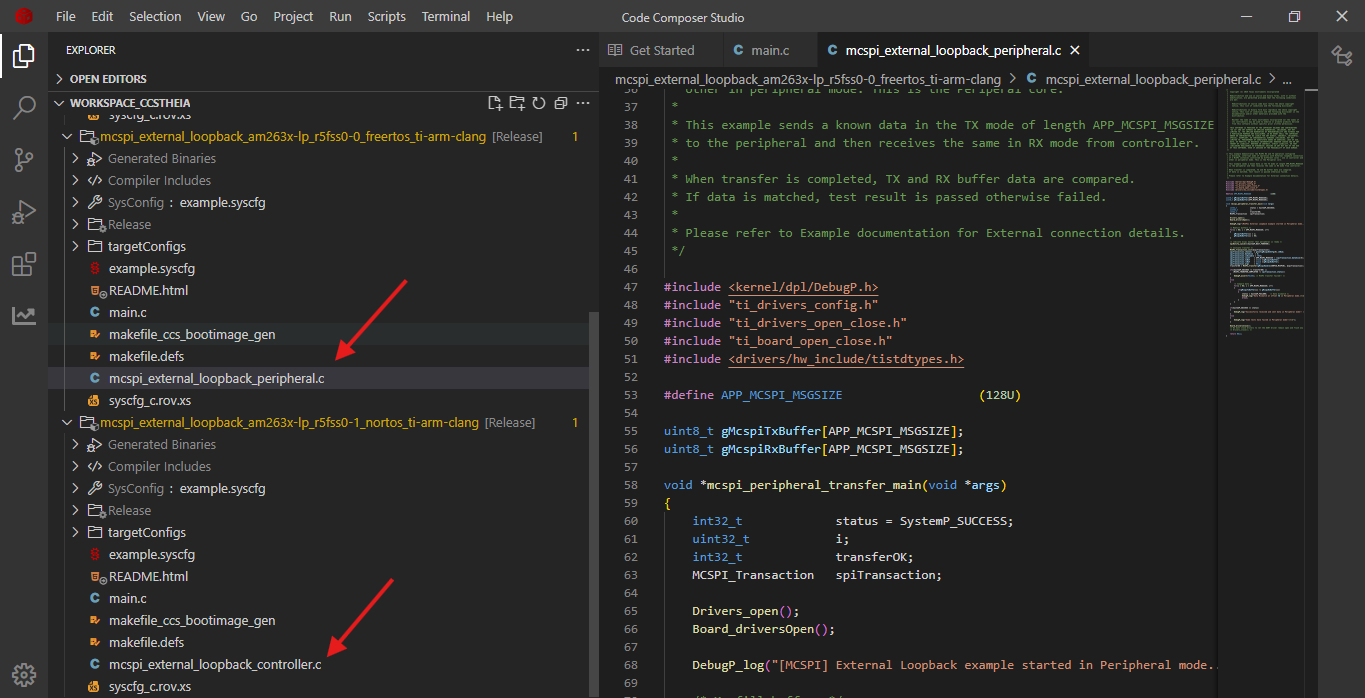Close the mcspi_external_loopback_peripheral.c tab
The image size is (1365, 698).
pos(1074,50)
